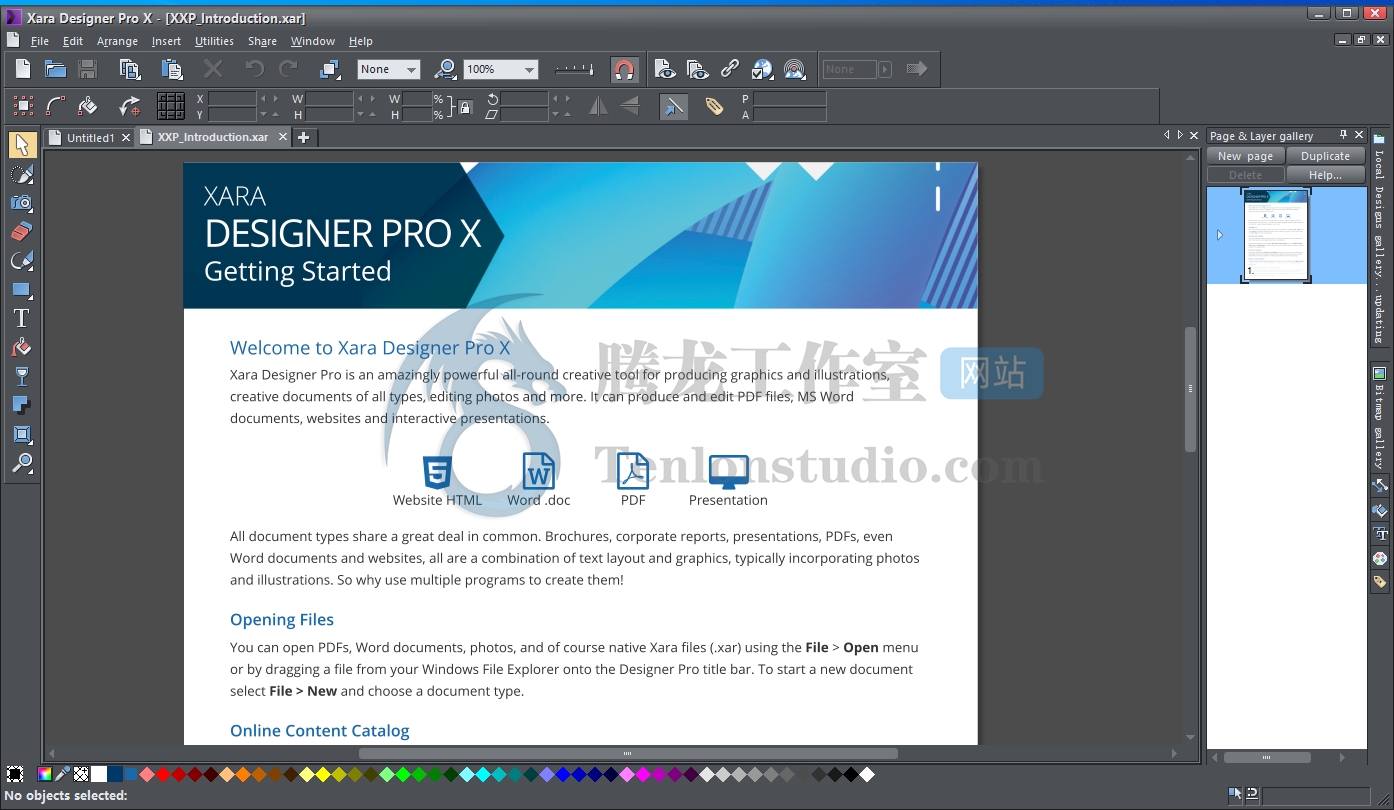Viewport: 1394px width, 810px height.
Task: Open the Edit menu
Action: [x=73, y=41]
